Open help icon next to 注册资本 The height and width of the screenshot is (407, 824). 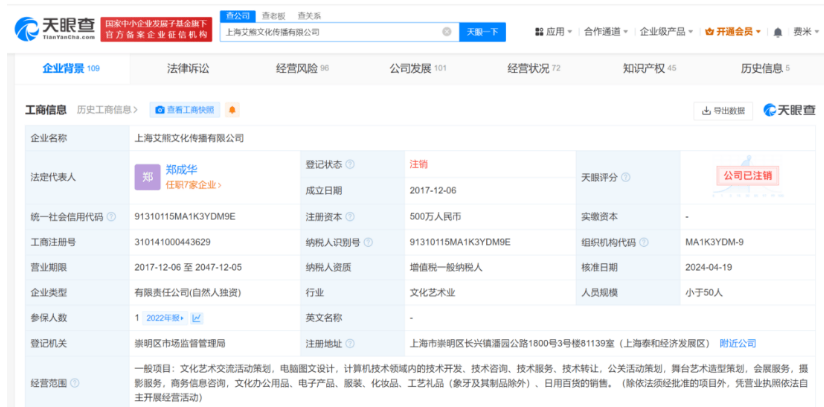point(350,217)
